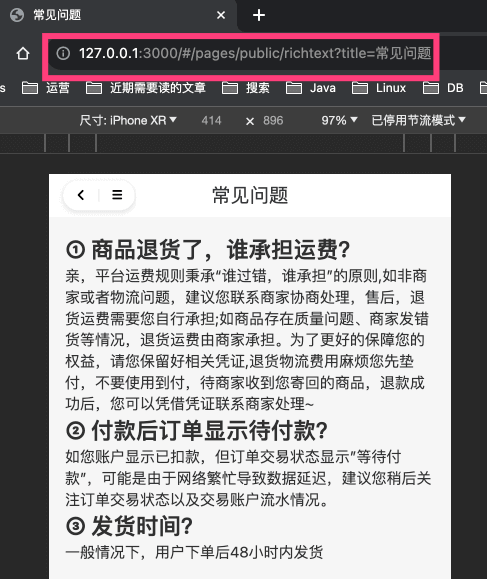Open the Java bookmark folder
This screenshot has height=579, width=487.
pyautogui.click(x=311, y=88)
